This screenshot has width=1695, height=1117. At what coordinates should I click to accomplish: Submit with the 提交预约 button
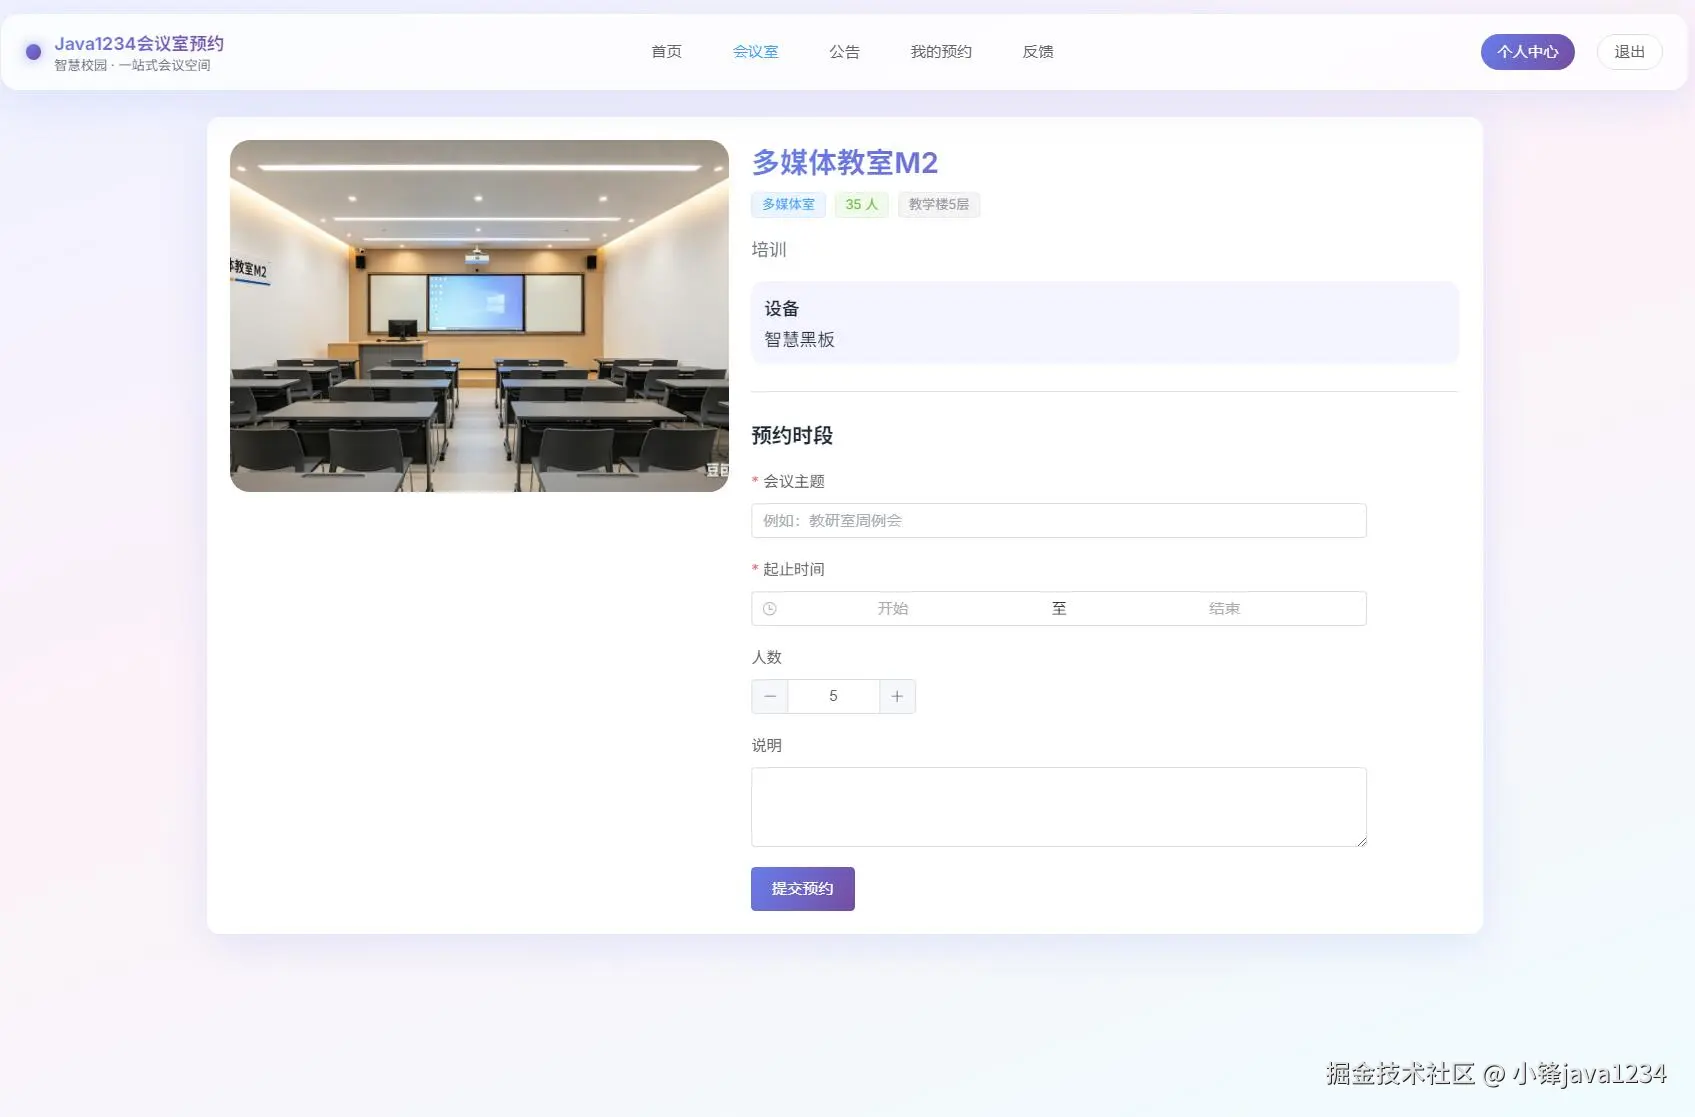(802, 889)
